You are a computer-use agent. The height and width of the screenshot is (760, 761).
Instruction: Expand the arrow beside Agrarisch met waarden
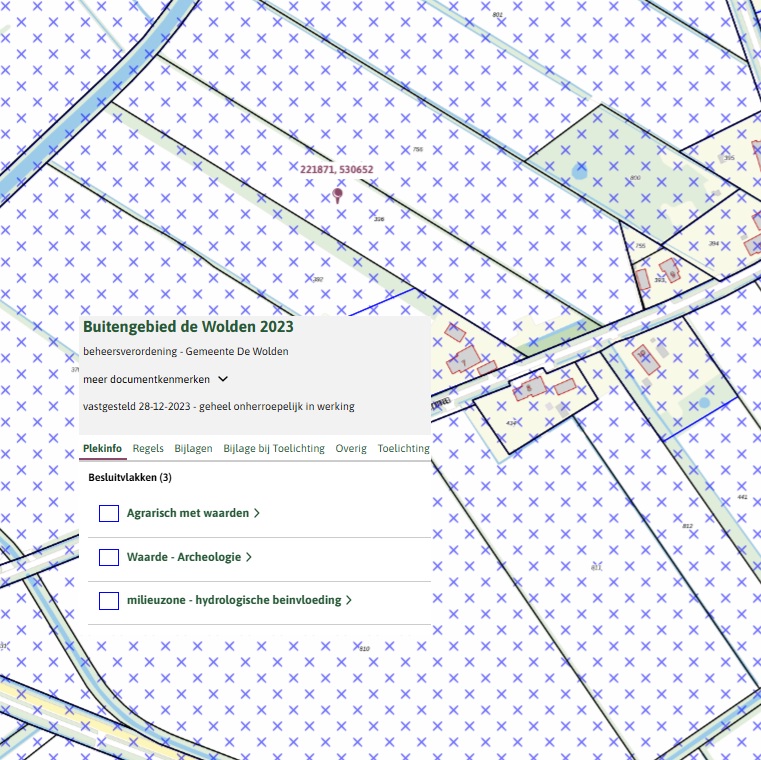pos(257,513)
